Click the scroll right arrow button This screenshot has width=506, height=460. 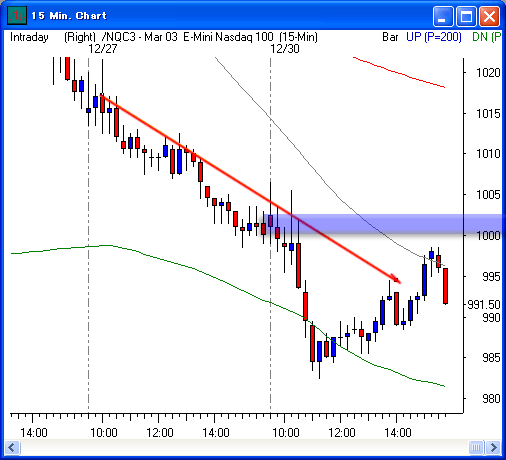(493, 447)
